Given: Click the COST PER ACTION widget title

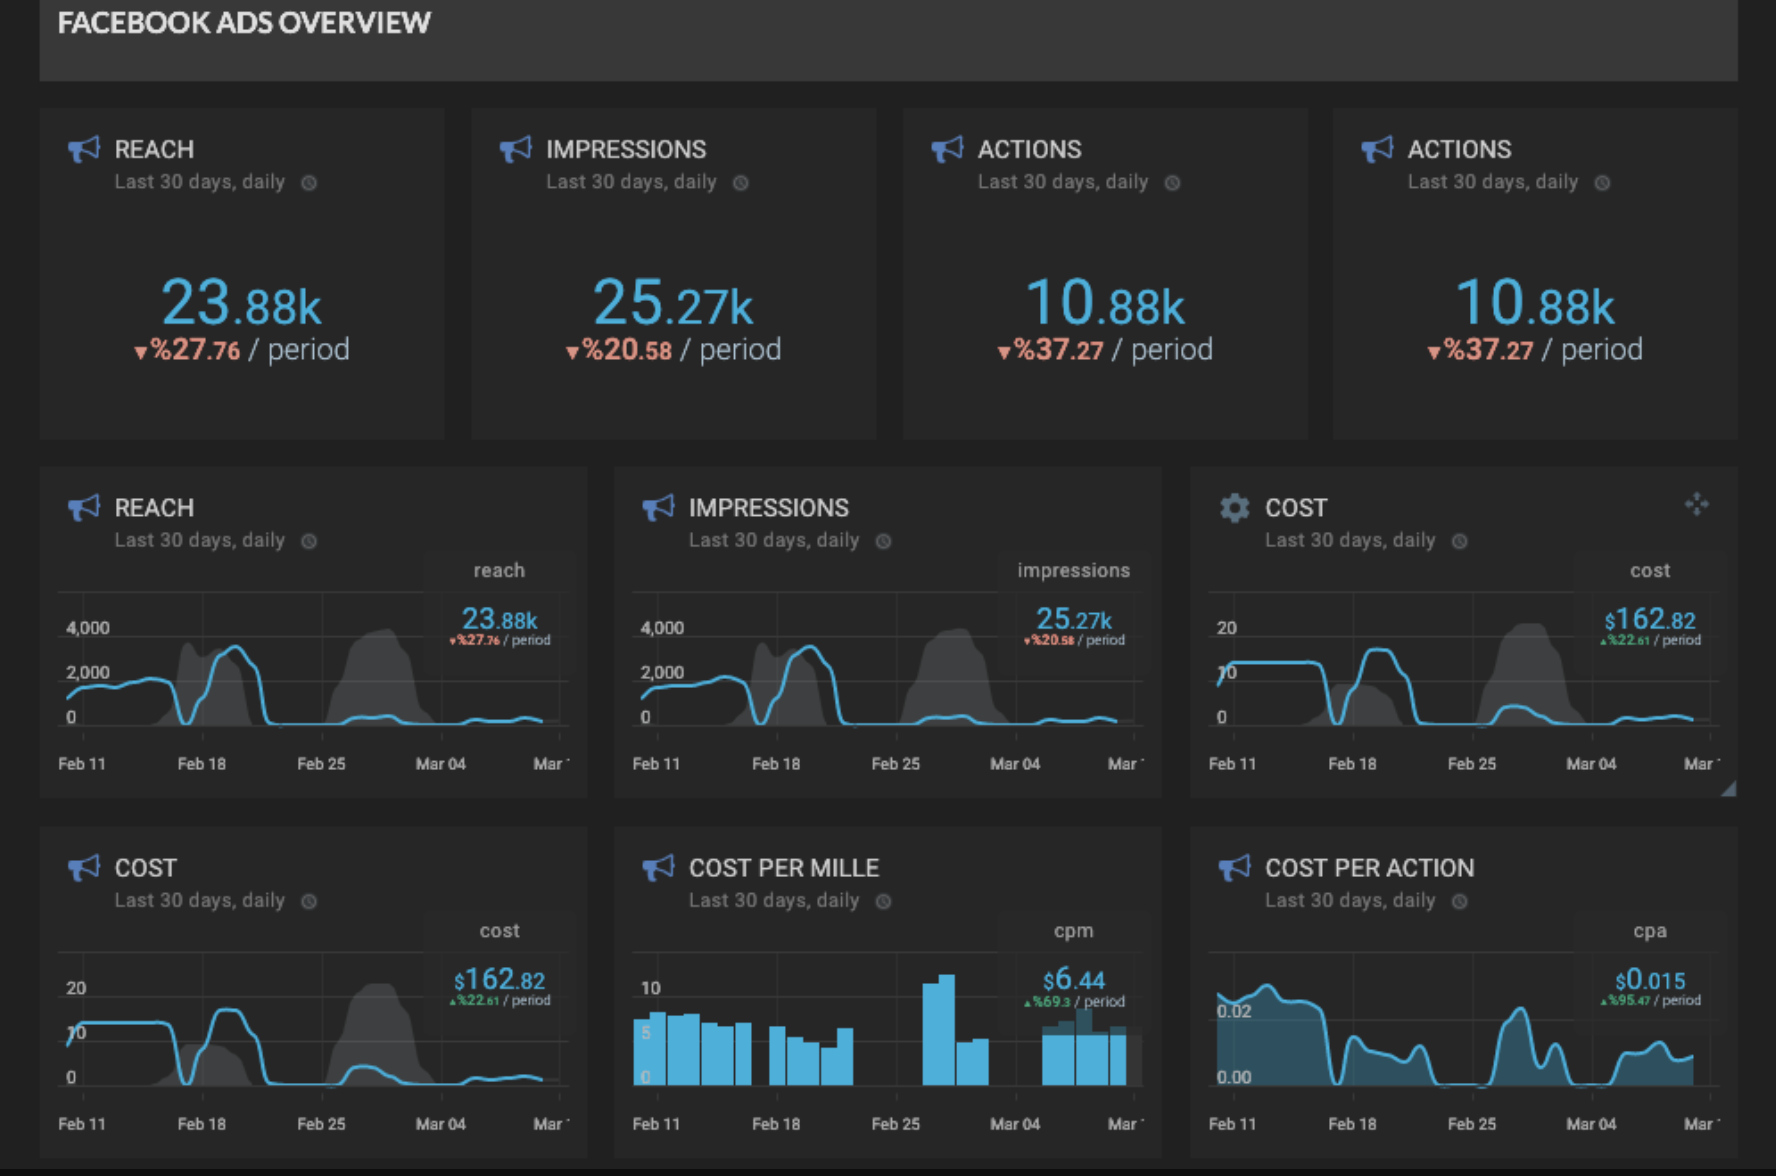Looking at the screenshot, I should 1370,868.
